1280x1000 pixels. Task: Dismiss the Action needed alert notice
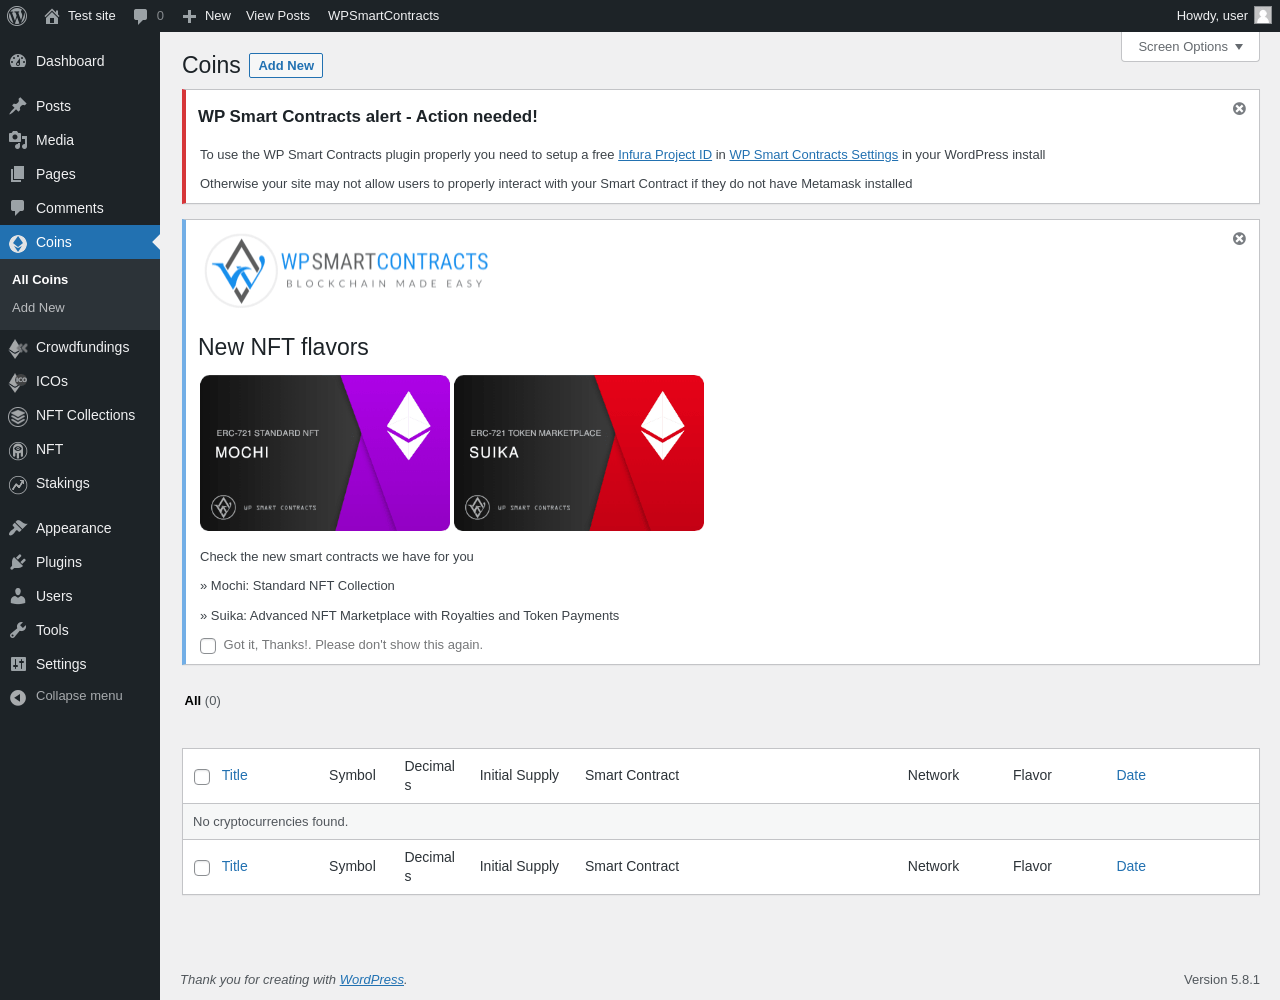click(1239, 108)
